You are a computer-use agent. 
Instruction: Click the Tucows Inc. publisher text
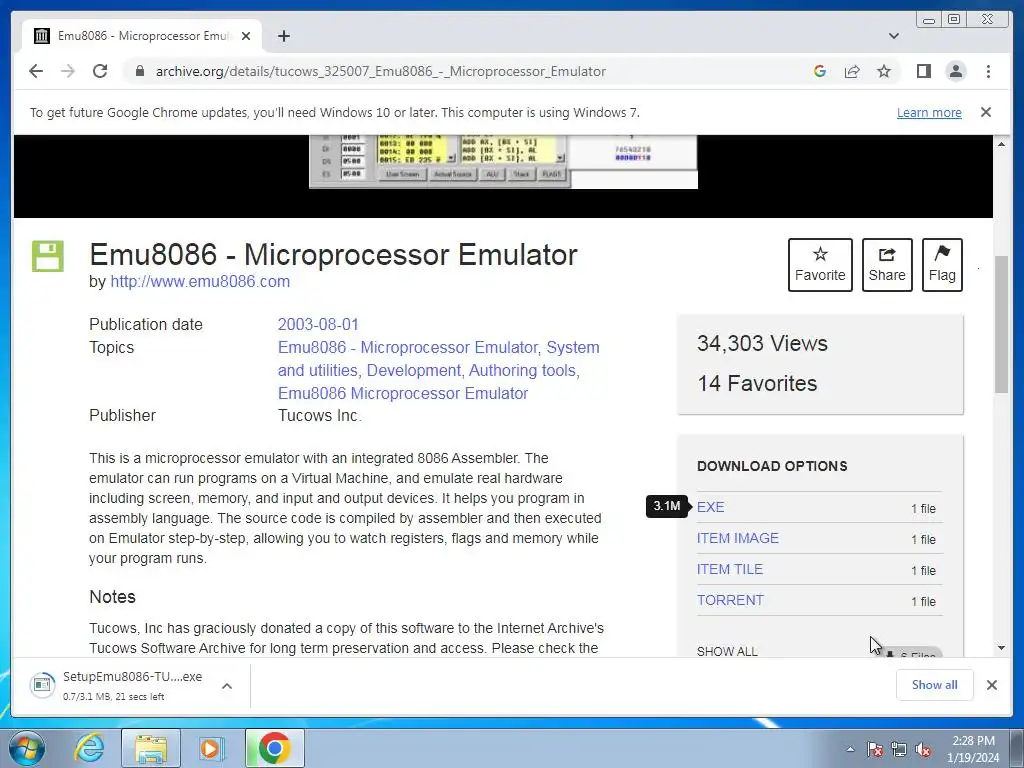tap(319, 416)
